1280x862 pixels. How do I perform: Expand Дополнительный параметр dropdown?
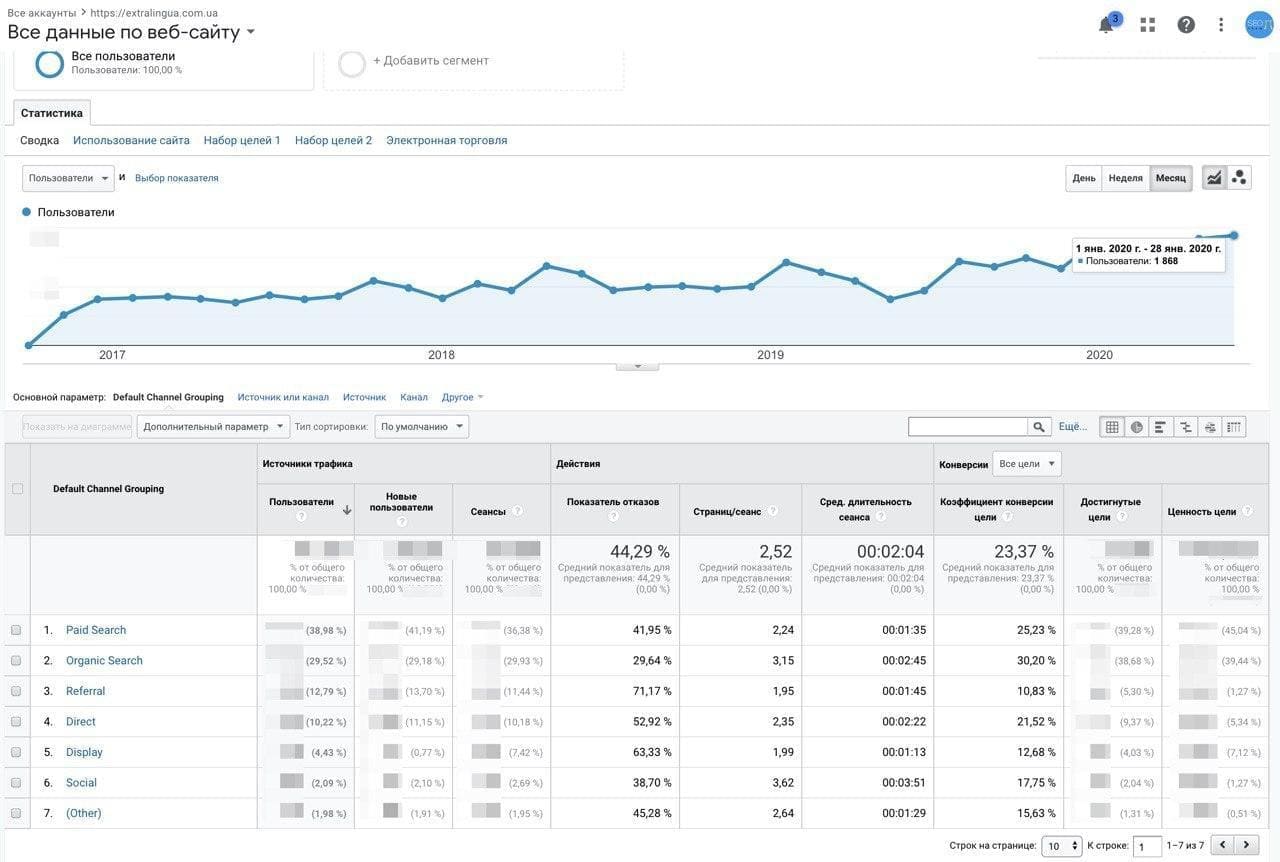pos(213,427)
